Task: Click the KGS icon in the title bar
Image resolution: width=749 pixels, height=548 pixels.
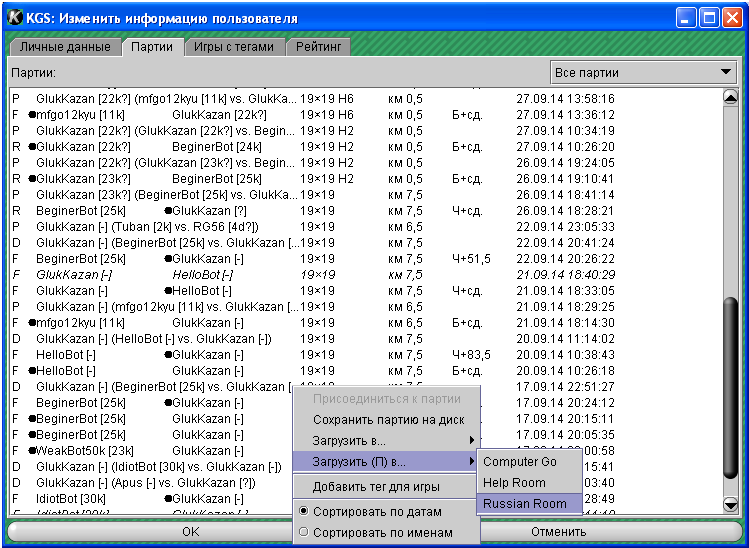Action: point(15,18)
